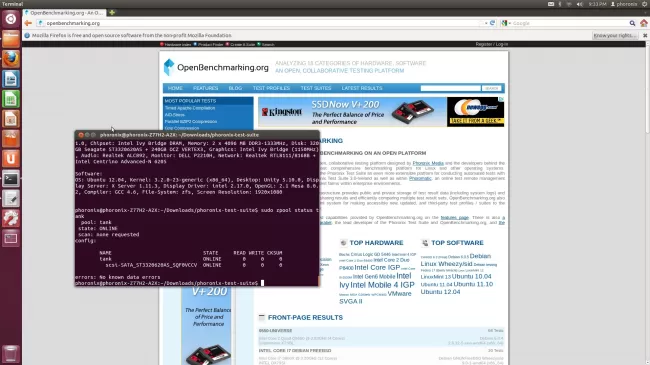The height and width of the screenshot is (365, 650).
Task: Open the BLOG navigation item
Action: [235, 88]
